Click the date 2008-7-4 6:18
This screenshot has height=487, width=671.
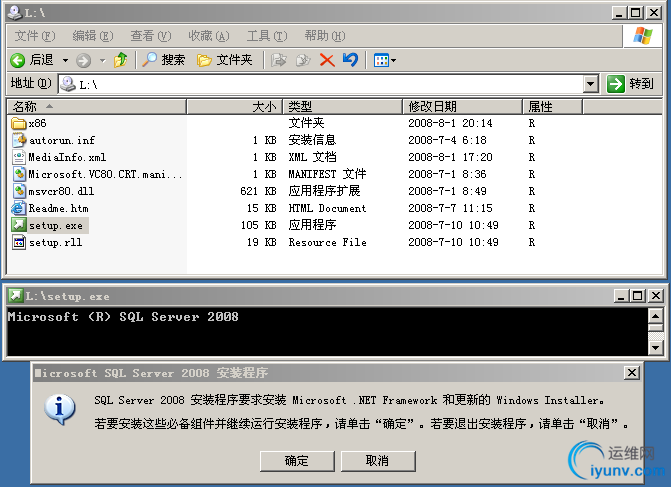pos(447,140)
